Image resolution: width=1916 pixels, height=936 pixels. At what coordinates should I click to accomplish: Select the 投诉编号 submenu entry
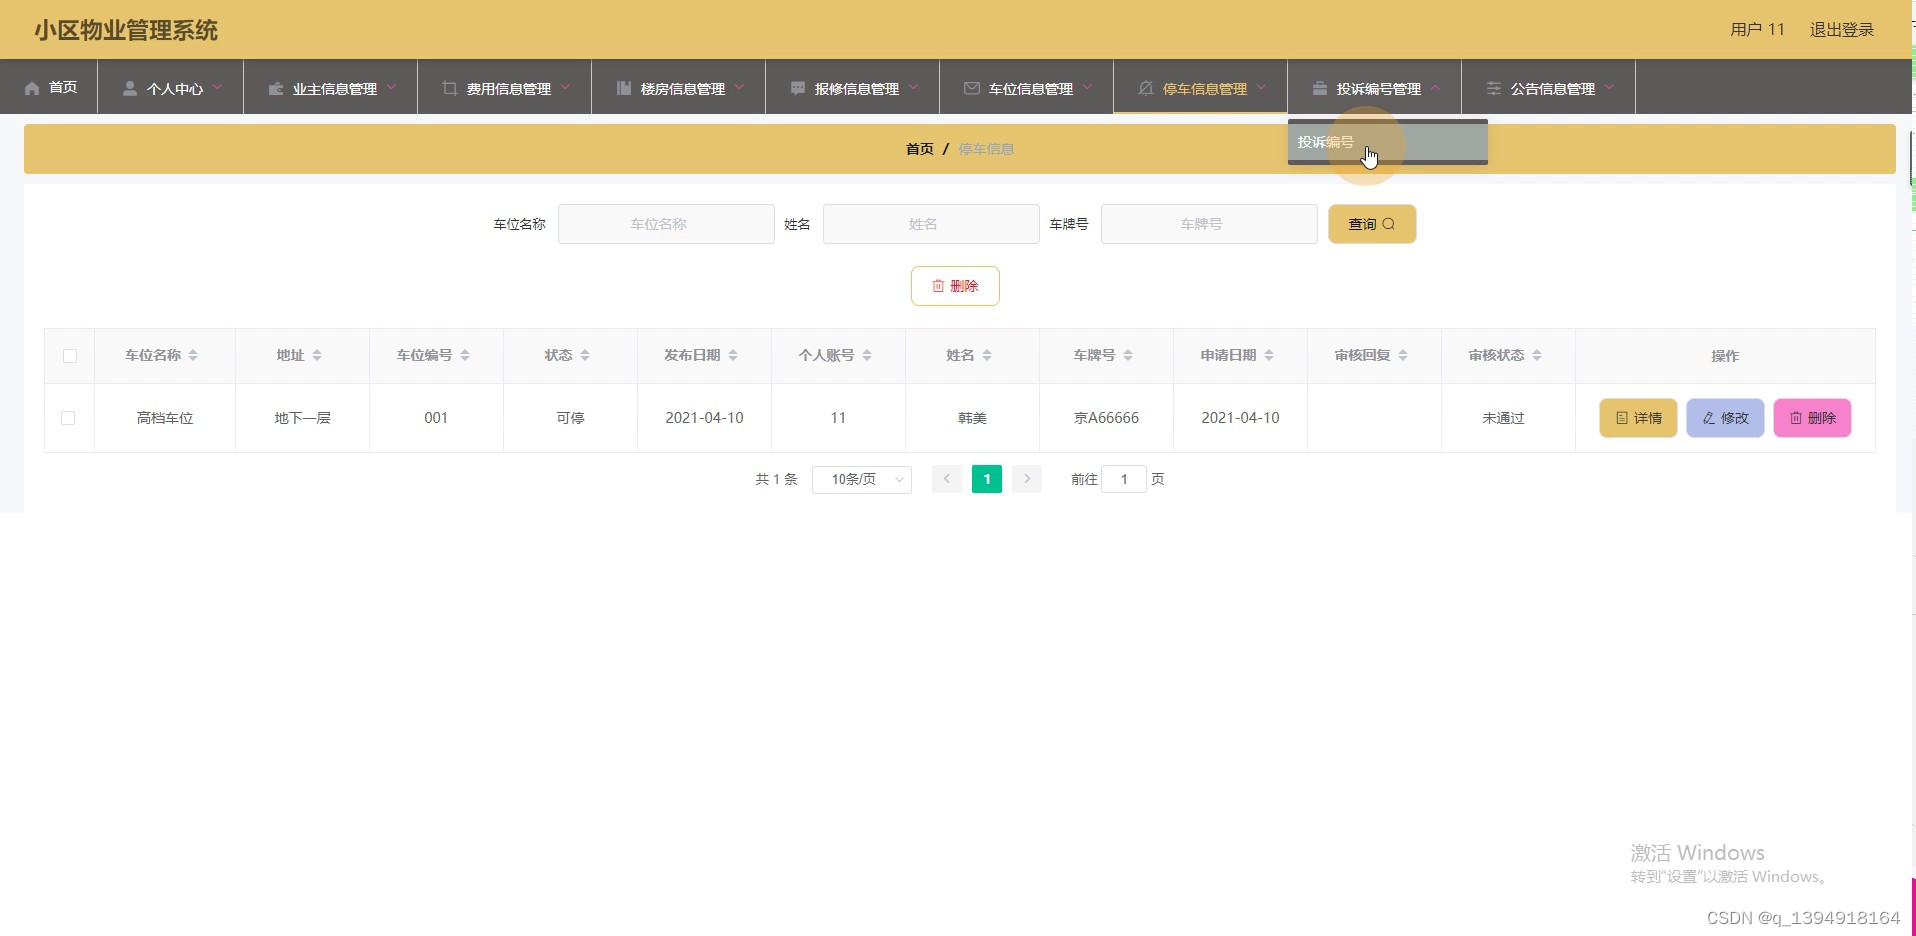[x=1388, y=142]
